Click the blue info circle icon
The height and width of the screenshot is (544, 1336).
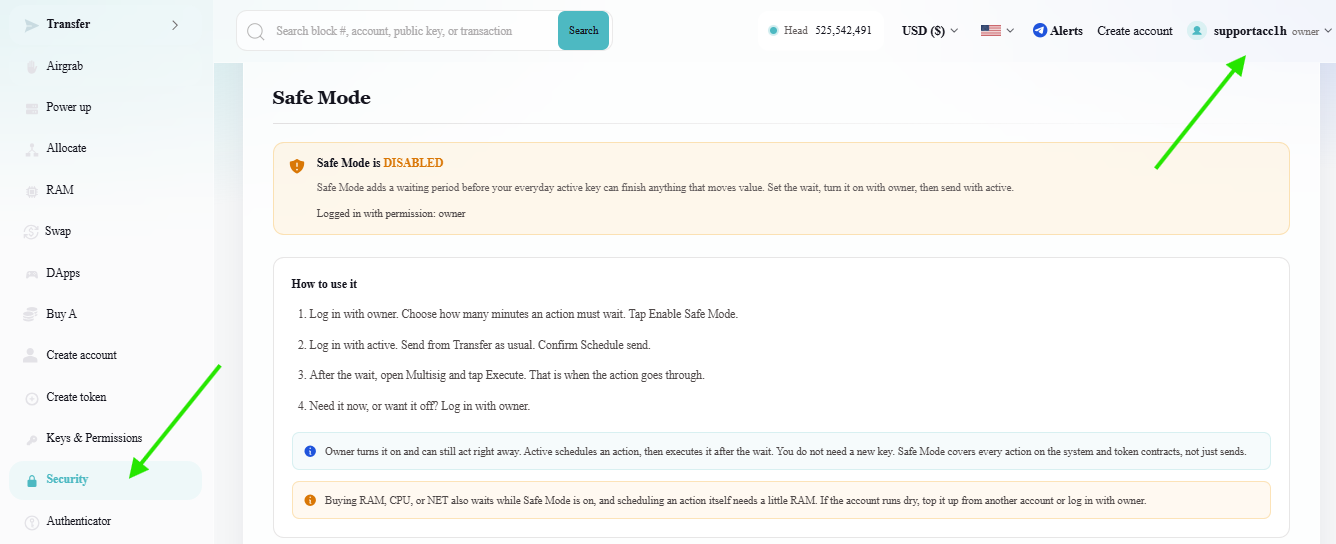(310, 451)
